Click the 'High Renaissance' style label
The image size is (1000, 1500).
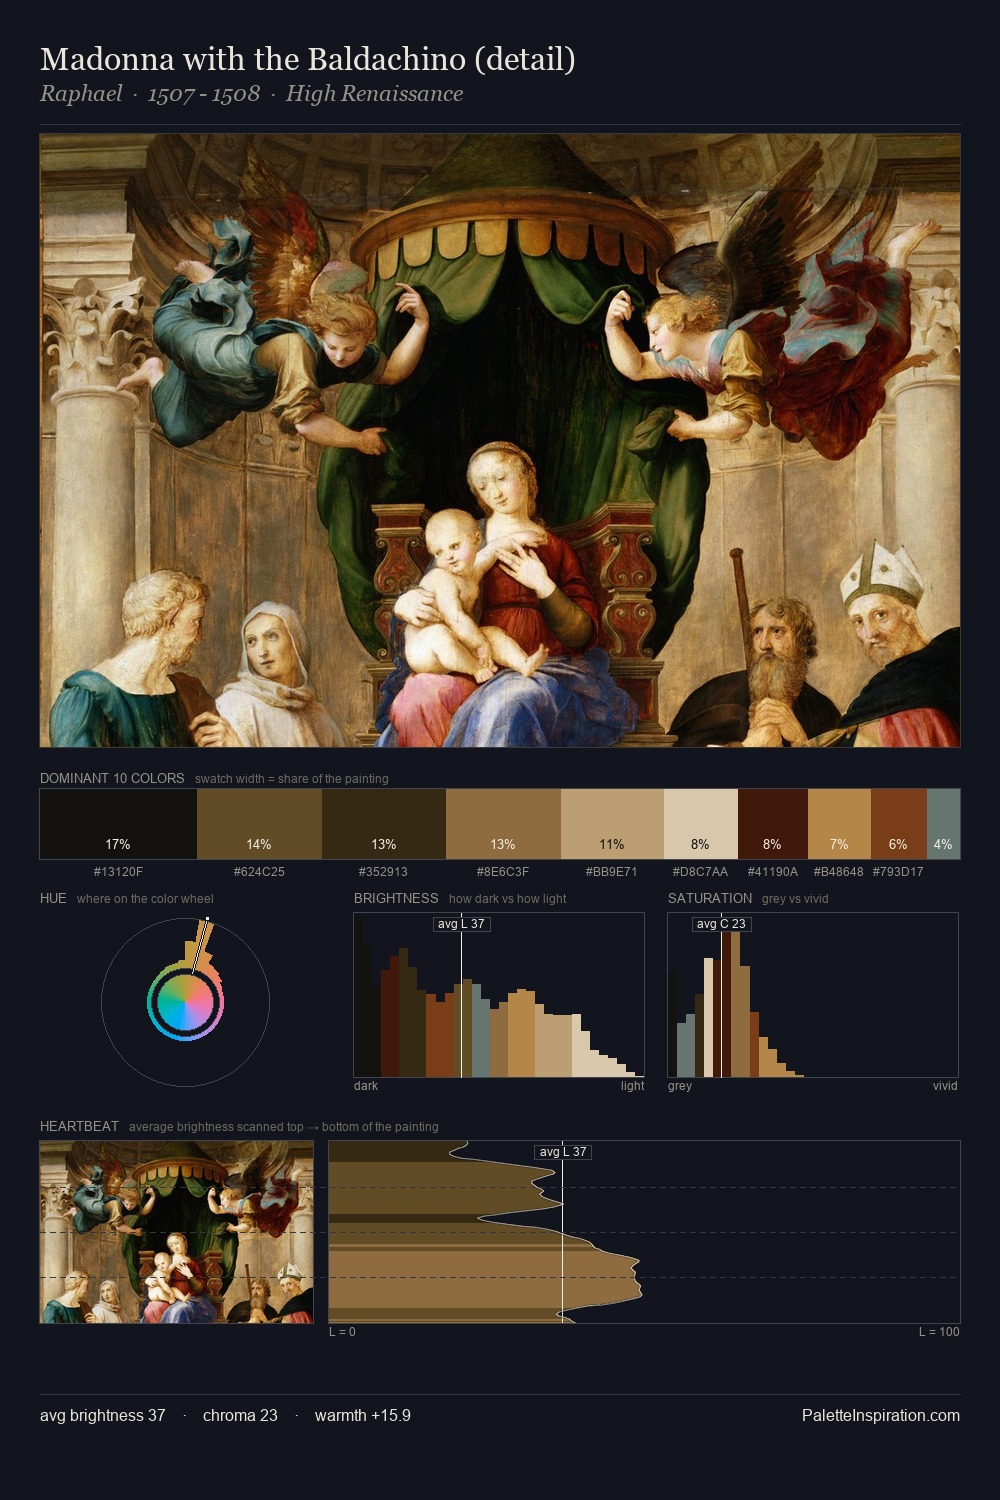374,94
